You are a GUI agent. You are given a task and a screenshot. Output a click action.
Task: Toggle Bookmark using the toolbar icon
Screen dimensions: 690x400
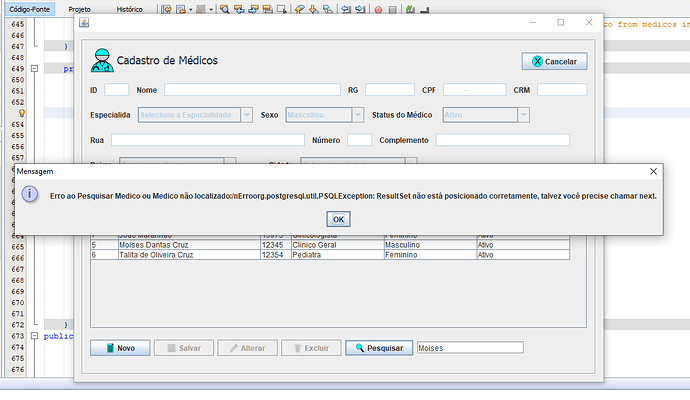click(x=328, y=9)
